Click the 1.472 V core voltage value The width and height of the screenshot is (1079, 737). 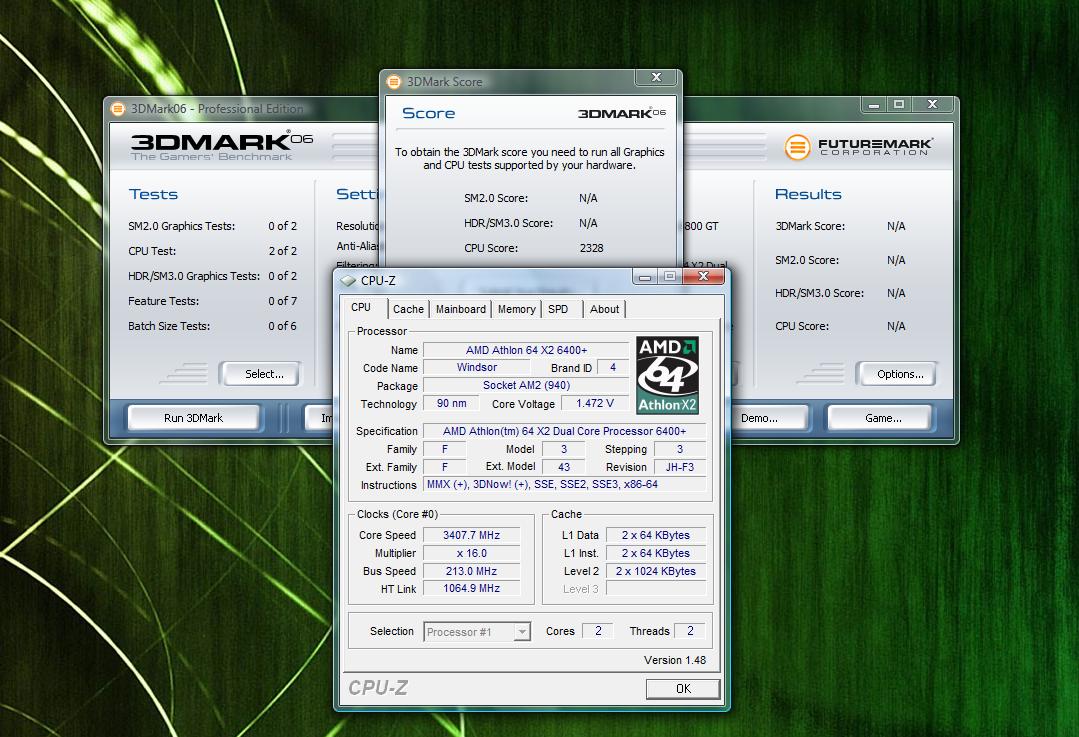(x=595, y=403)
